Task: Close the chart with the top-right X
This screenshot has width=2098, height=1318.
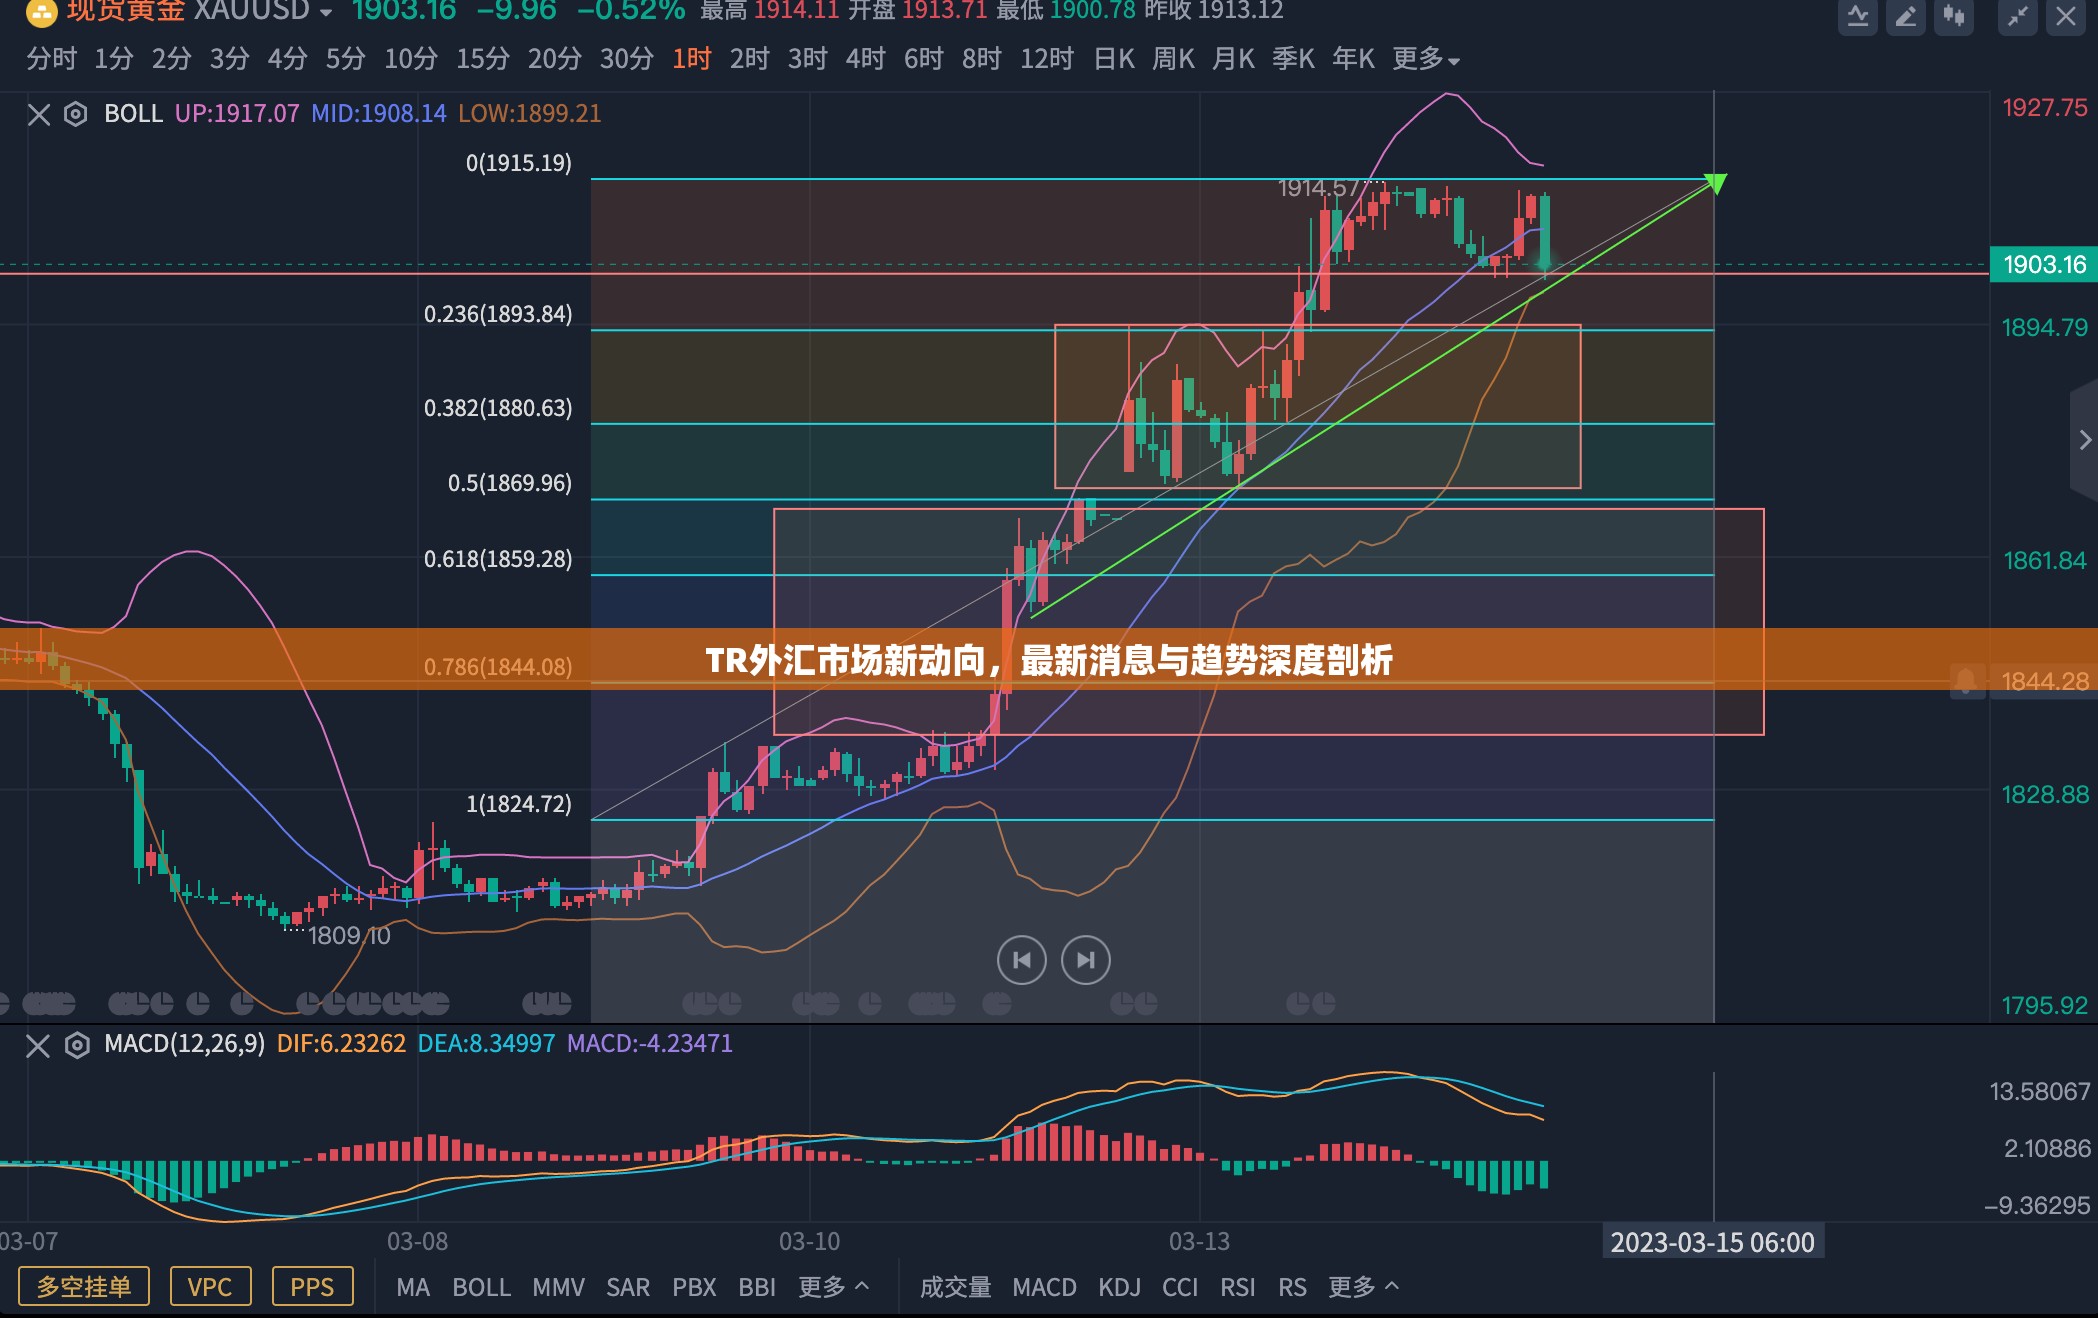Action: click(x=2066, y=17)
